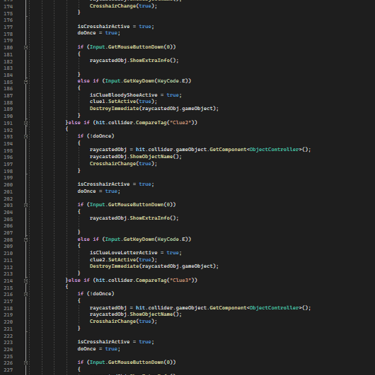Image resolution: width=375 pixels, height=375 pixels.
Task: Click ObjectController type on line 218
Action: (274, 308)
